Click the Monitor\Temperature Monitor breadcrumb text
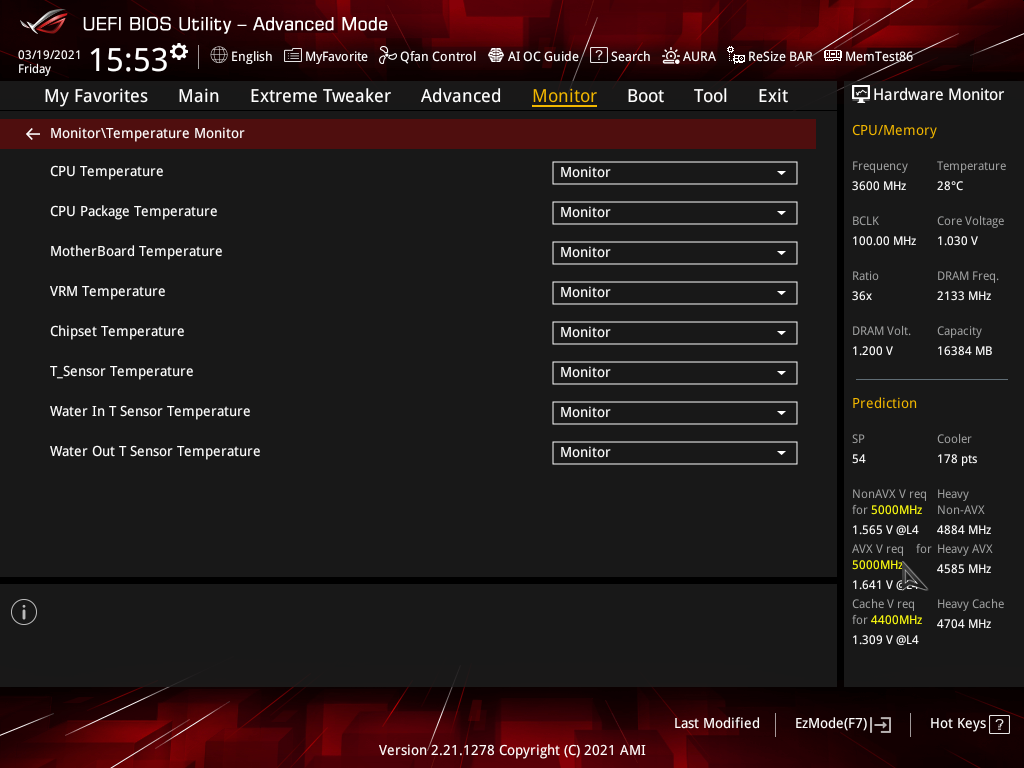This screenshot has height=768, width=1024. pos(147,133)
